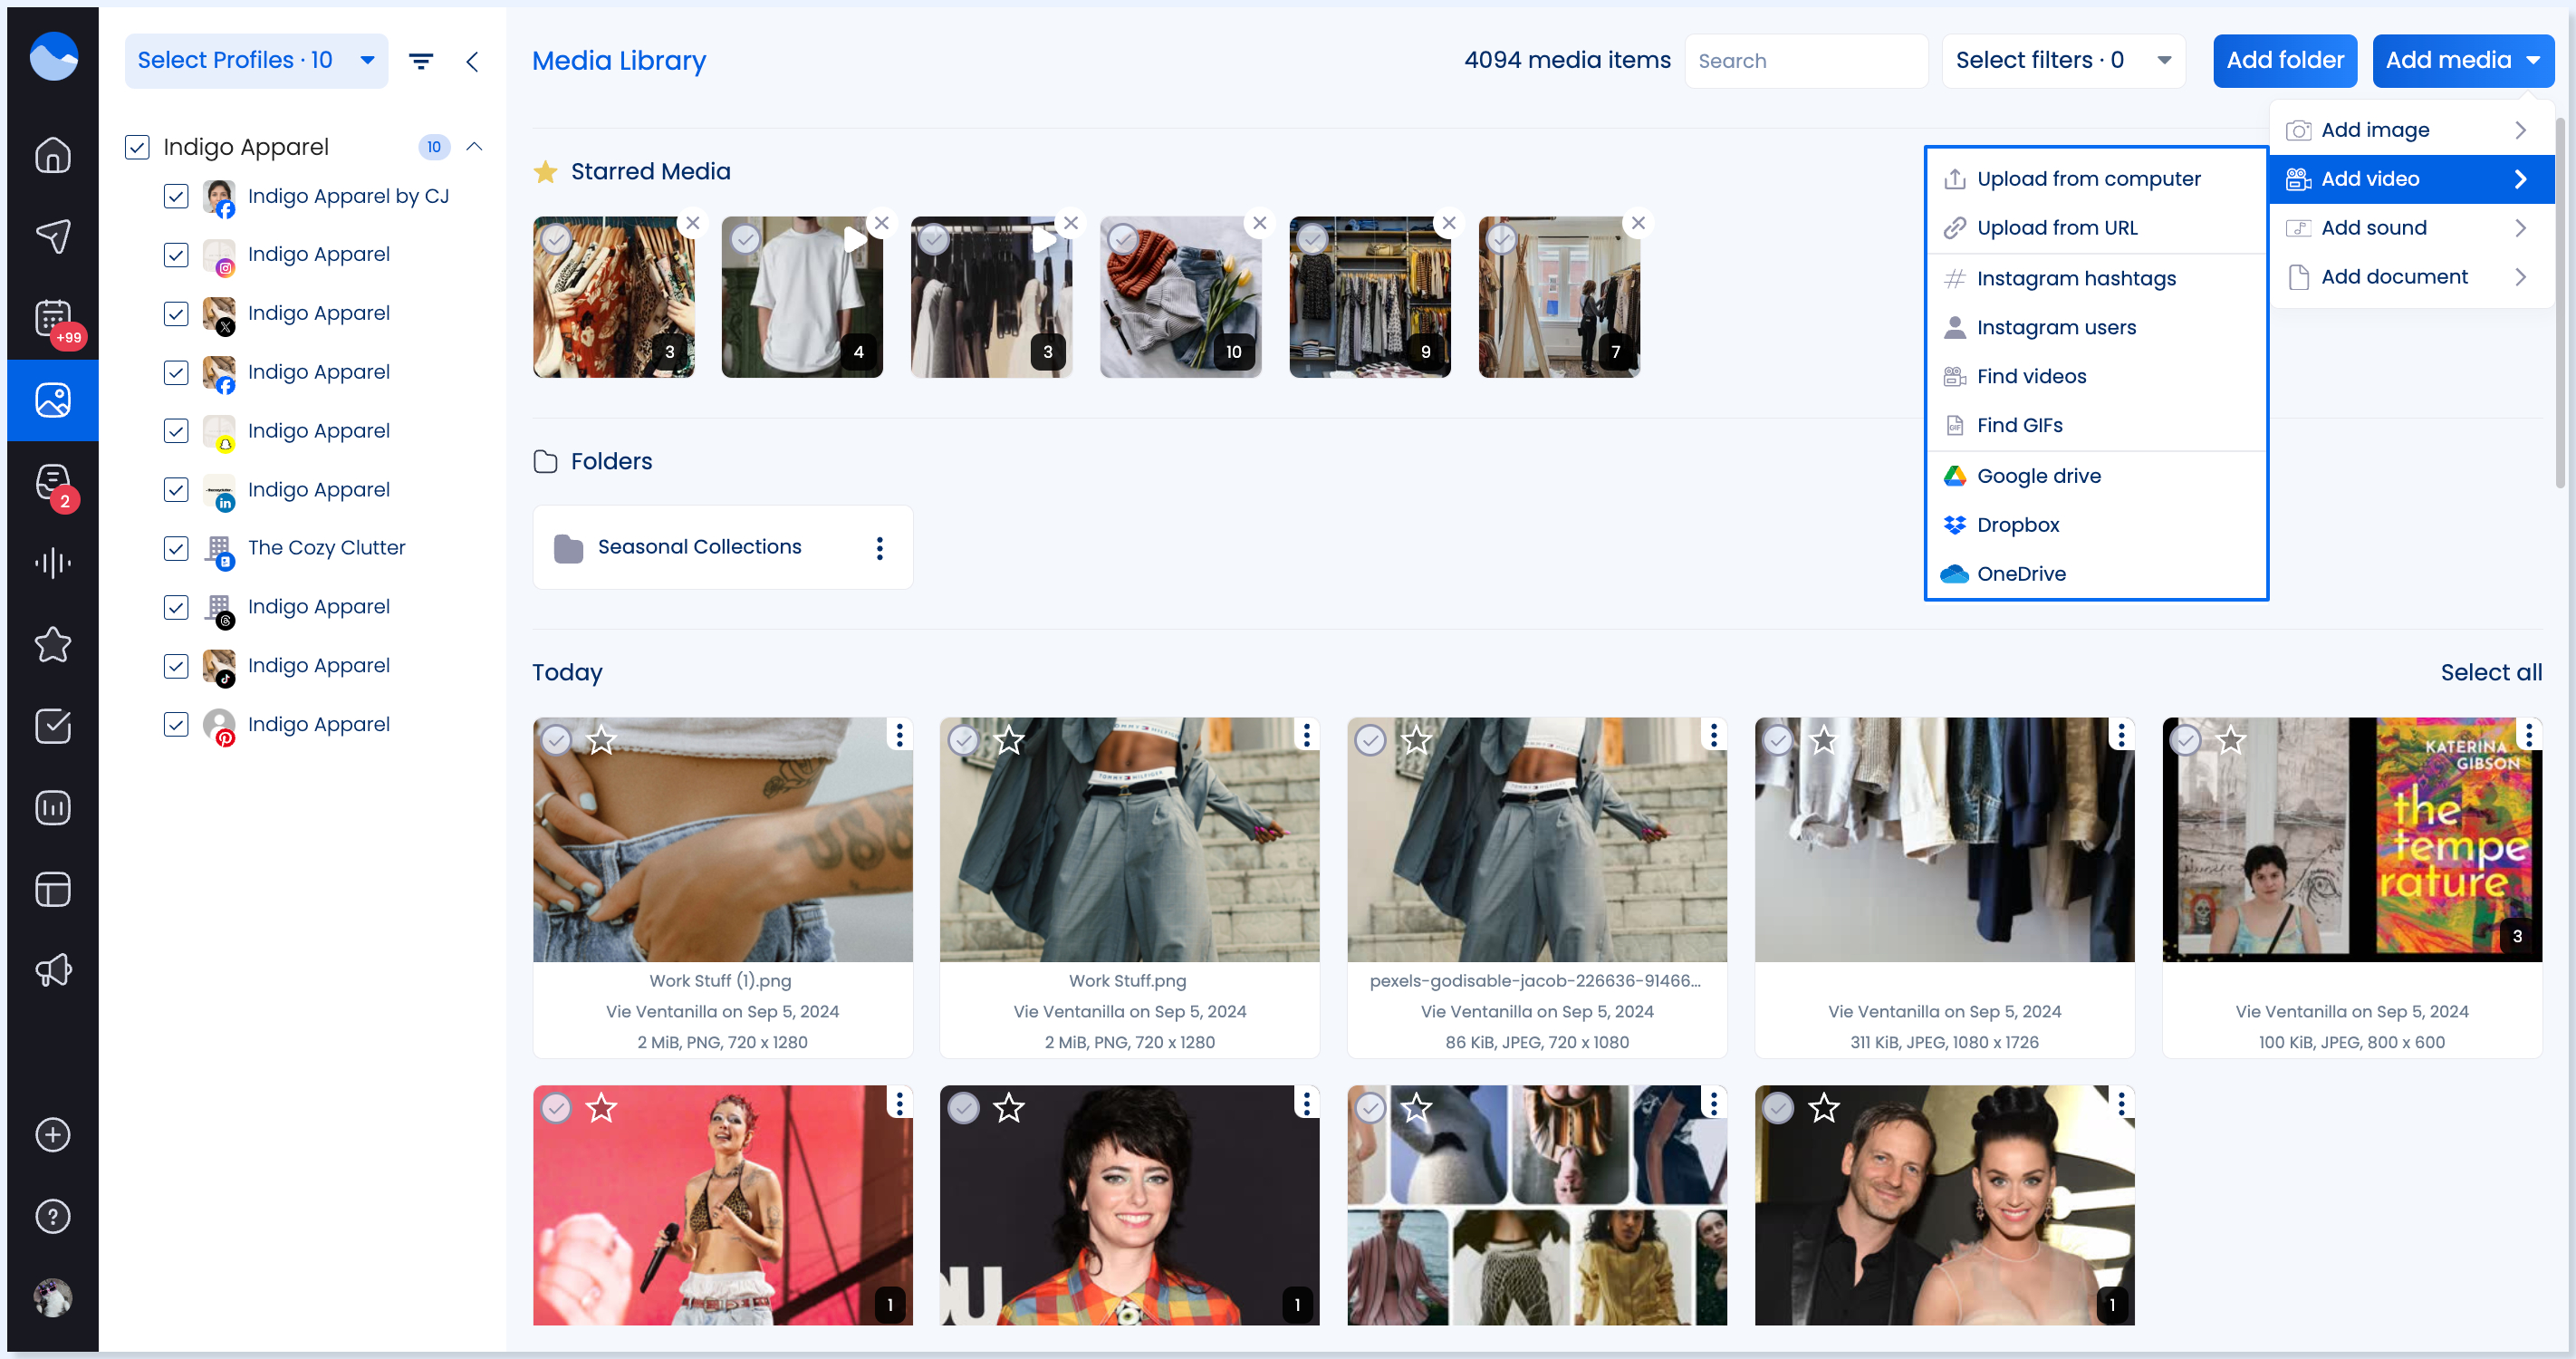
Task: Star the Work Stuff (1).png image
Action: (x=601, y=740)
